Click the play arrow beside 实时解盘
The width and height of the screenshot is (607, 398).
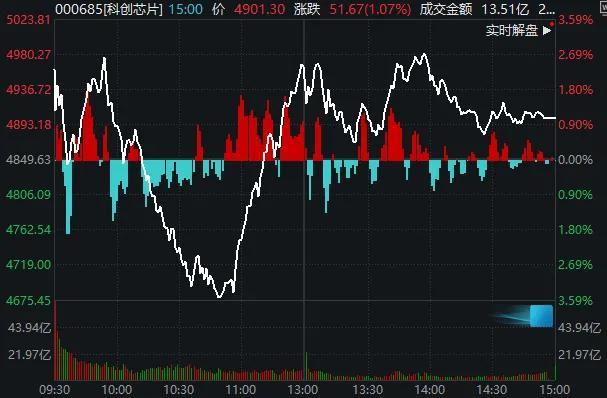(547, 31)
